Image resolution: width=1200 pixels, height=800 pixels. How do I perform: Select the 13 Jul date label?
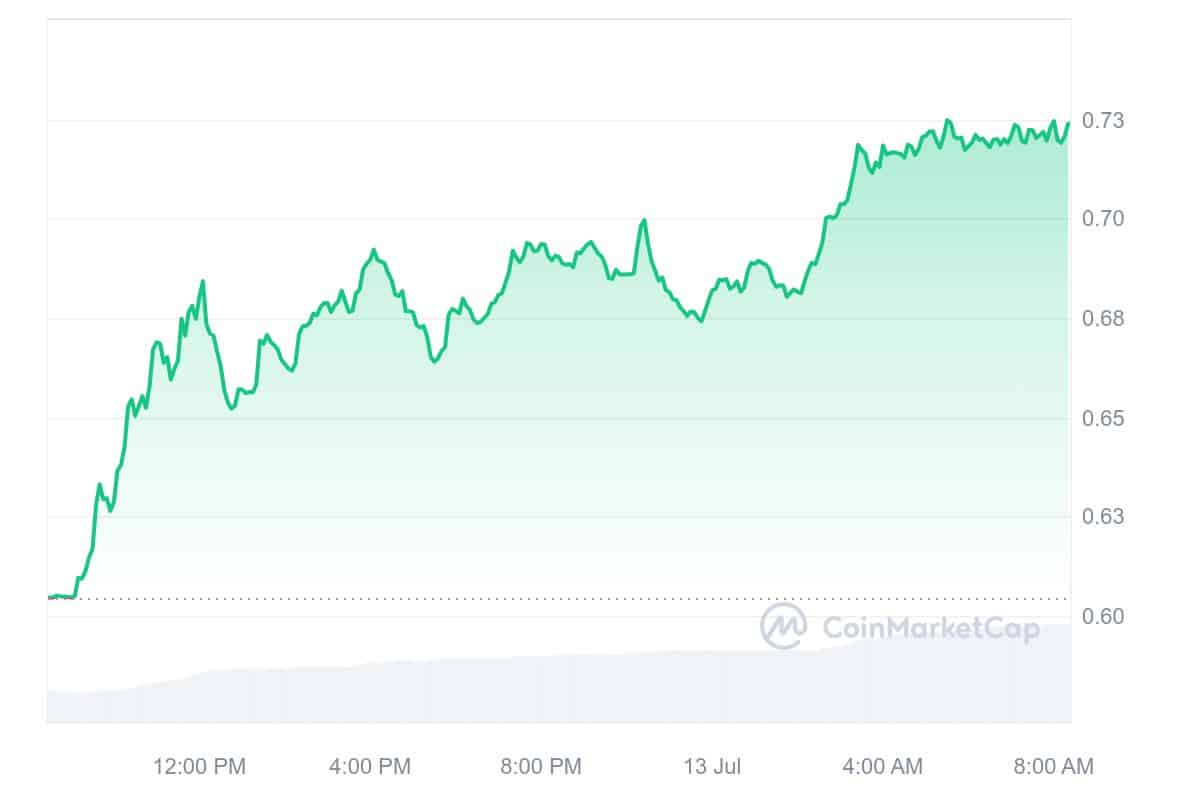[711, 767]
